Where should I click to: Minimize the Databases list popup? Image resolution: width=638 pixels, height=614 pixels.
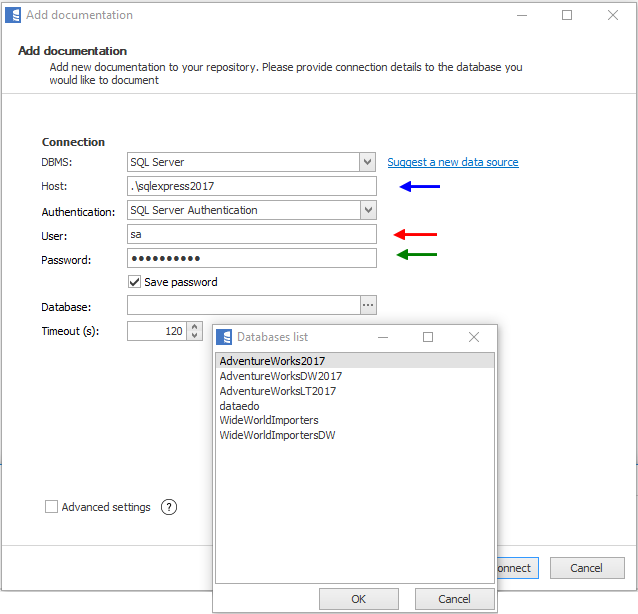[382, 337]
